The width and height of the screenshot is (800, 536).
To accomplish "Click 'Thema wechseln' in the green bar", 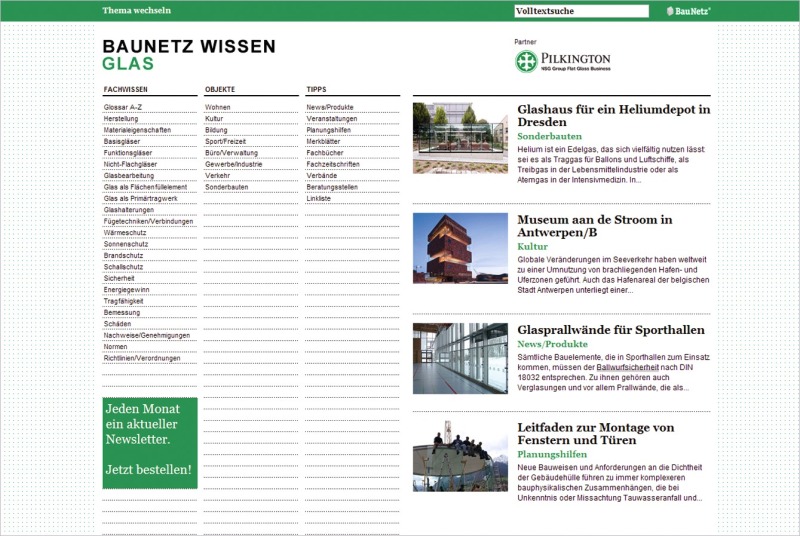I will click(136, 10).
